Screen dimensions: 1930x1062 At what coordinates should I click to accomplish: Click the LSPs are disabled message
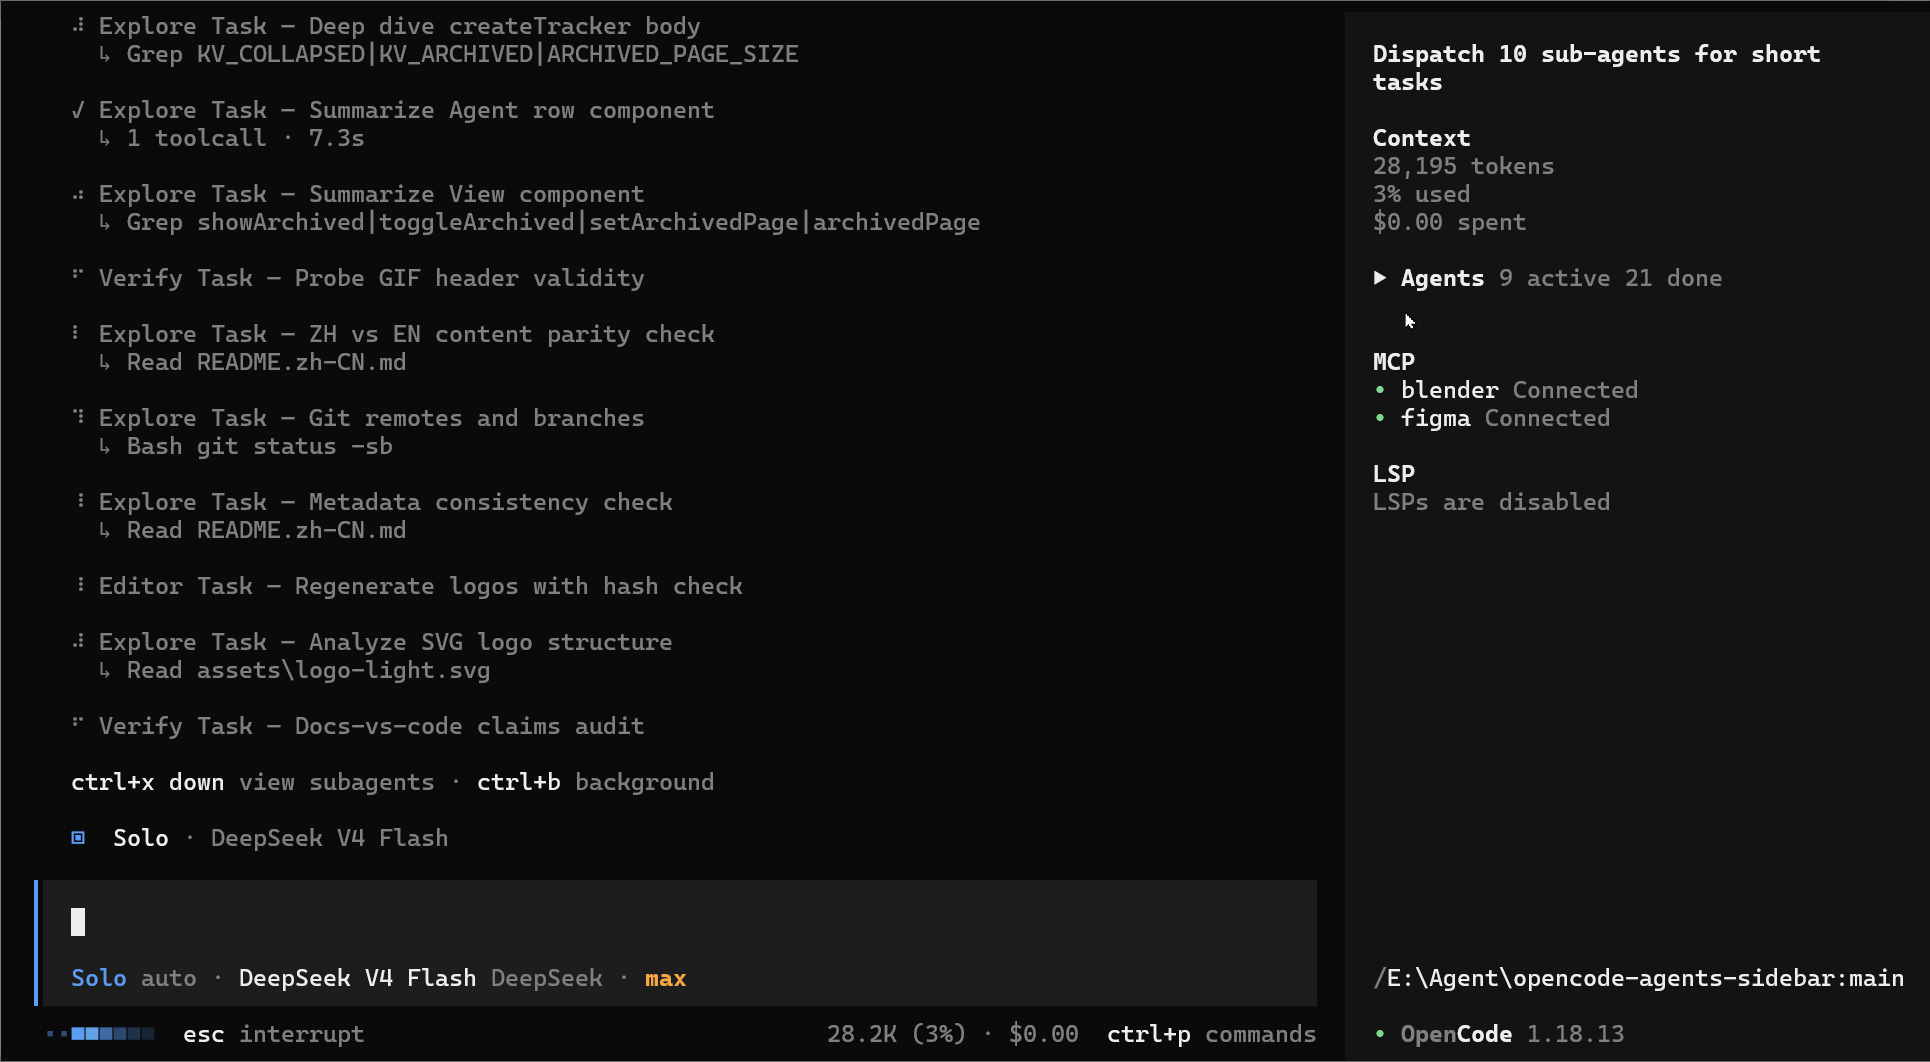tap(1491, 502)
